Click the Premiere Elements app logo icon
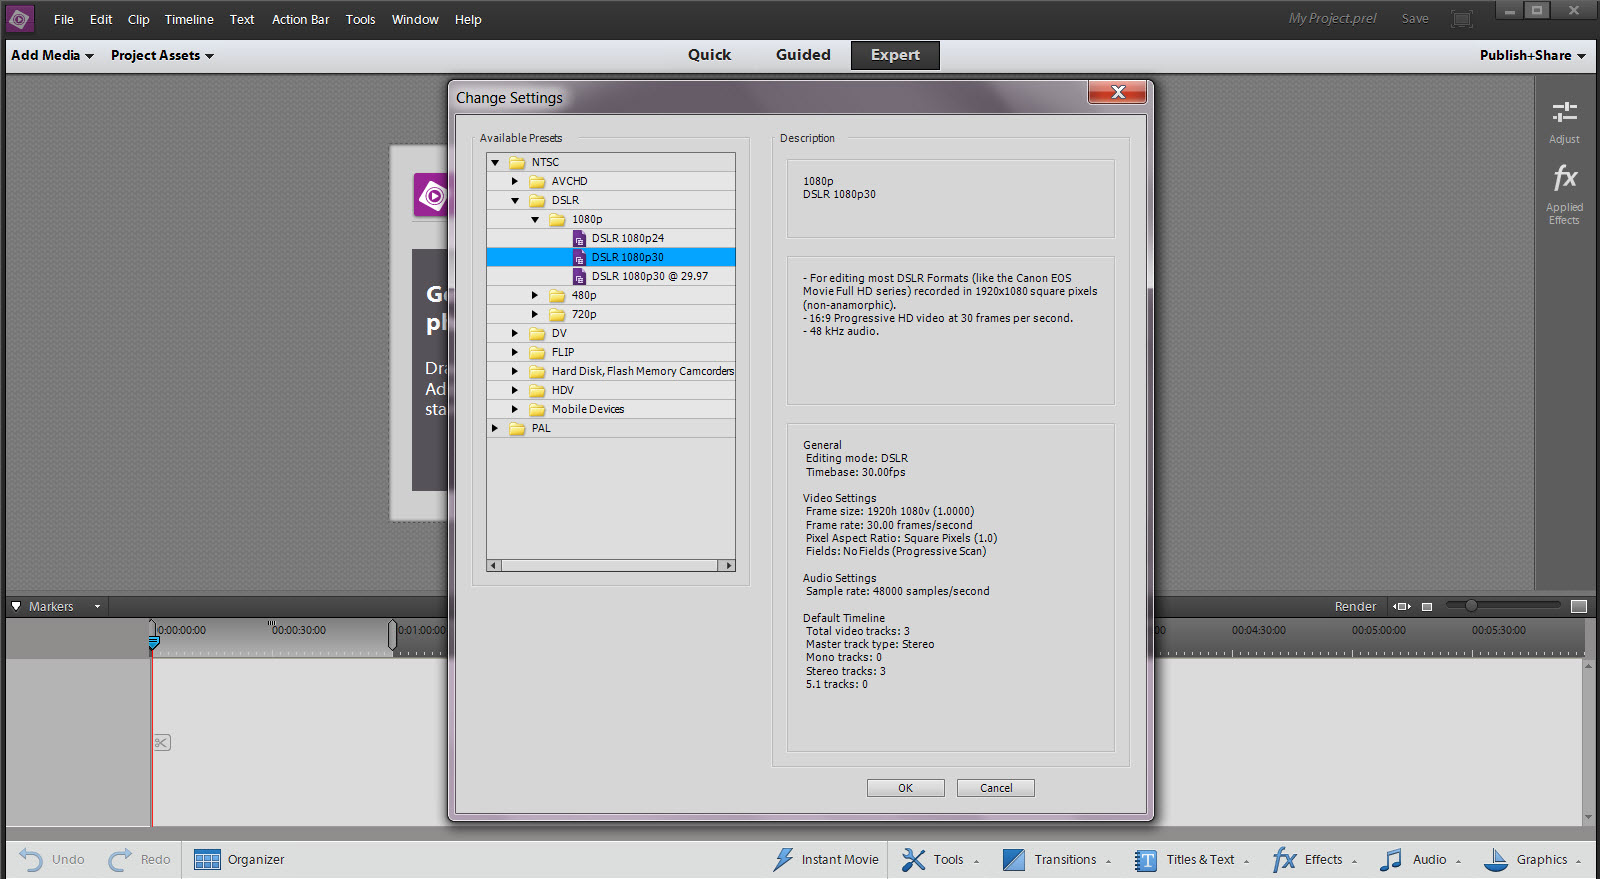Screen dimensions: 1600x879 pyautogui.click(x=19, y=18)
